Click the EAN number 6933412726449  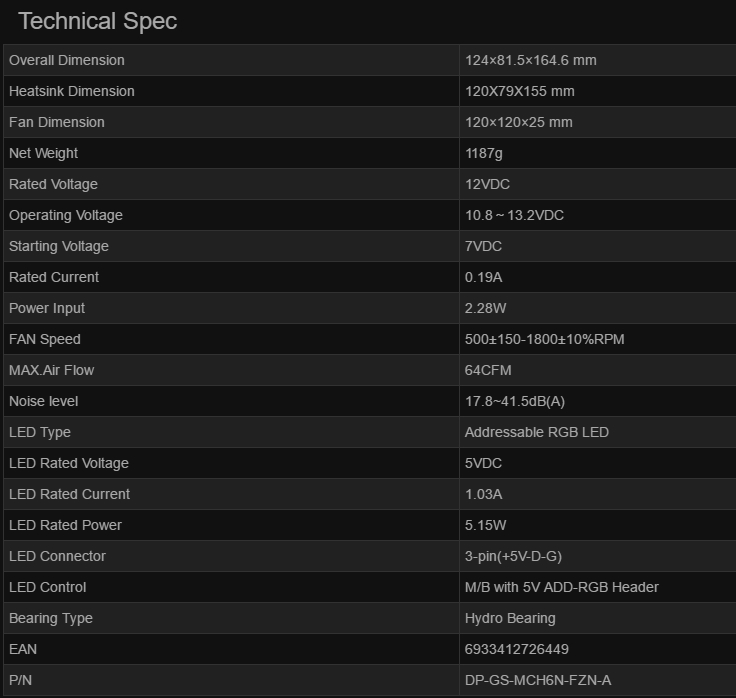point(516,649)
